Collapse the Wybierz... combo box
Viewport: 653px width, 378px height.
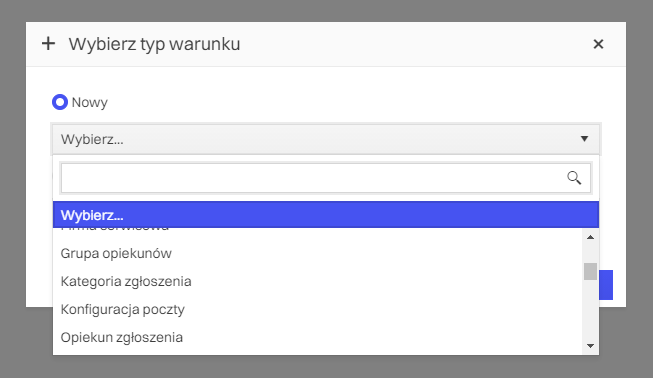point(326,139)
